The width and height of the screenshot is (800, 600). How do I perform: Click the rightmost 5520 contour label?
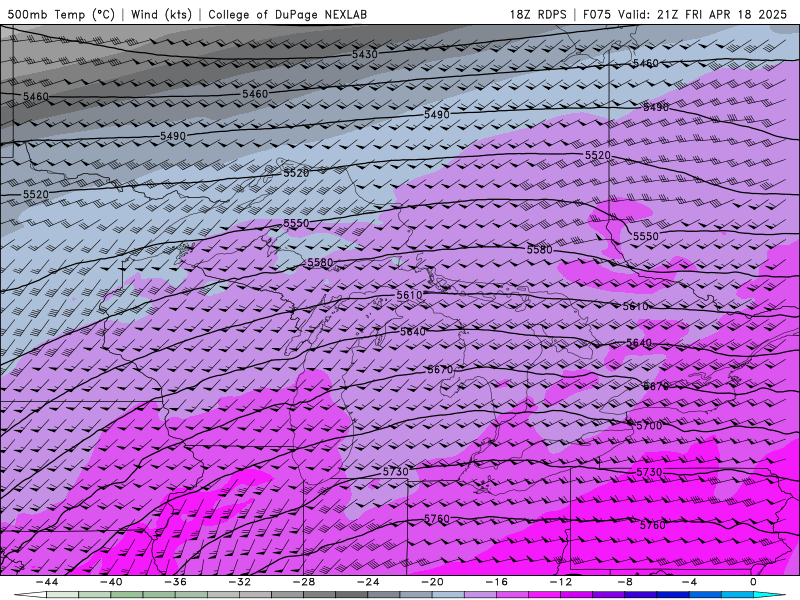click(x=597, y=155)
